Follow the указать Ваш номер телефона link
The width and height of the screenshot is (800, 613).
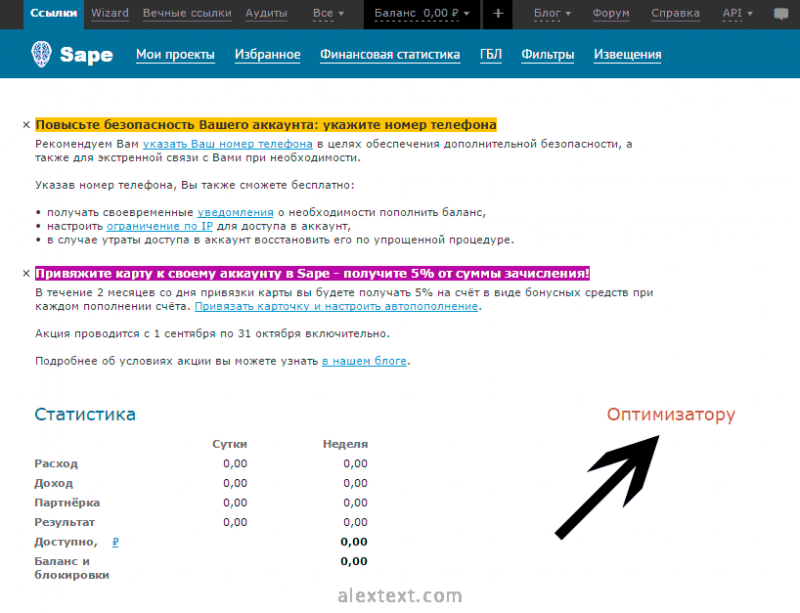tap(228, 144)
